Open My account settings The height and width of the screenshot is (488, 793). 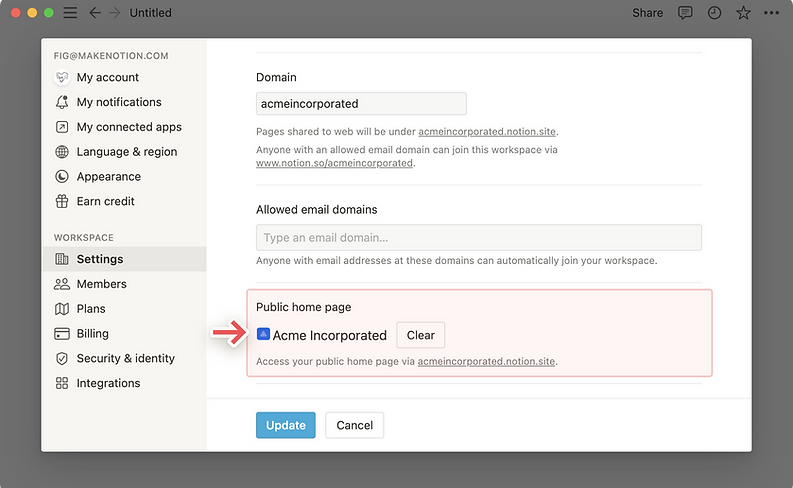(x=107, y=77)
